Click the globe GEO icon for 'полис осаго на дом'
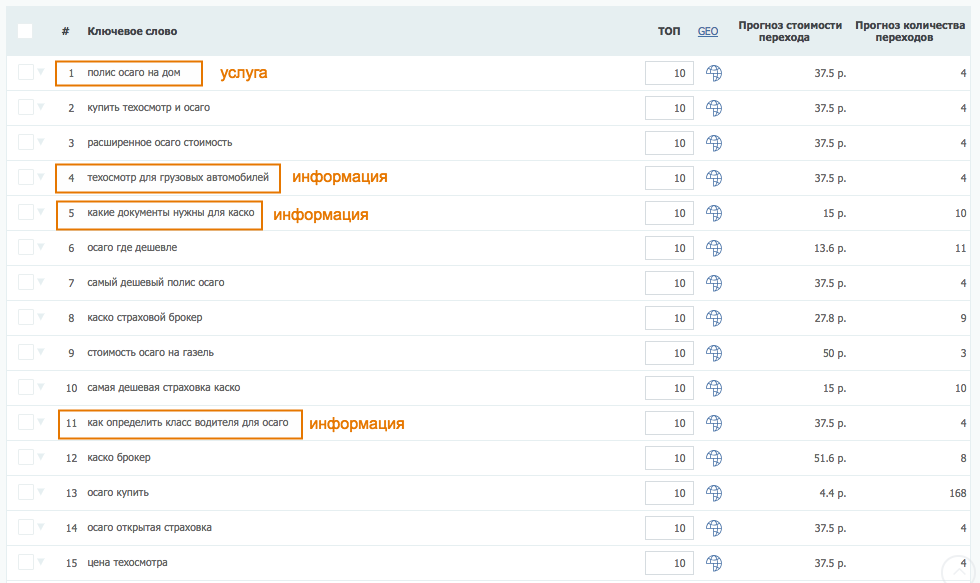Image resolution: width=980 pixels, height=583 pixels. 713,73
